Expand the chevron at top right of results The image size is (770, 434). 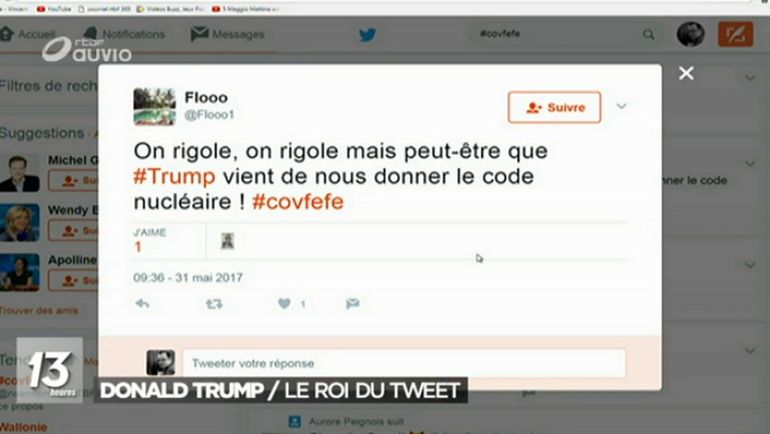(750, 78)
